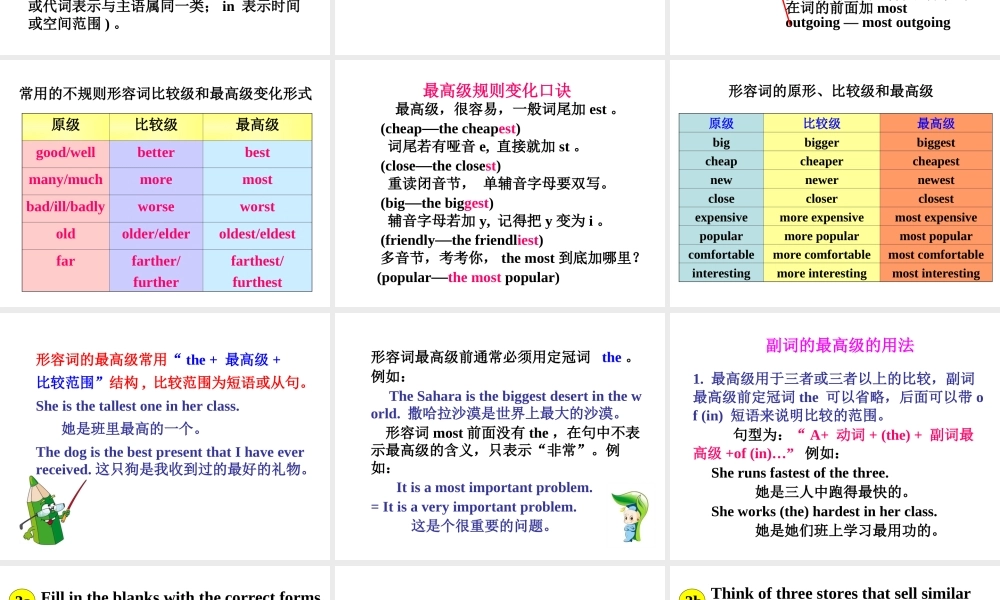Select the 'closer' table cell
Image resolution: width=1000 pixels, height=600 pixels.
[821, 198]
